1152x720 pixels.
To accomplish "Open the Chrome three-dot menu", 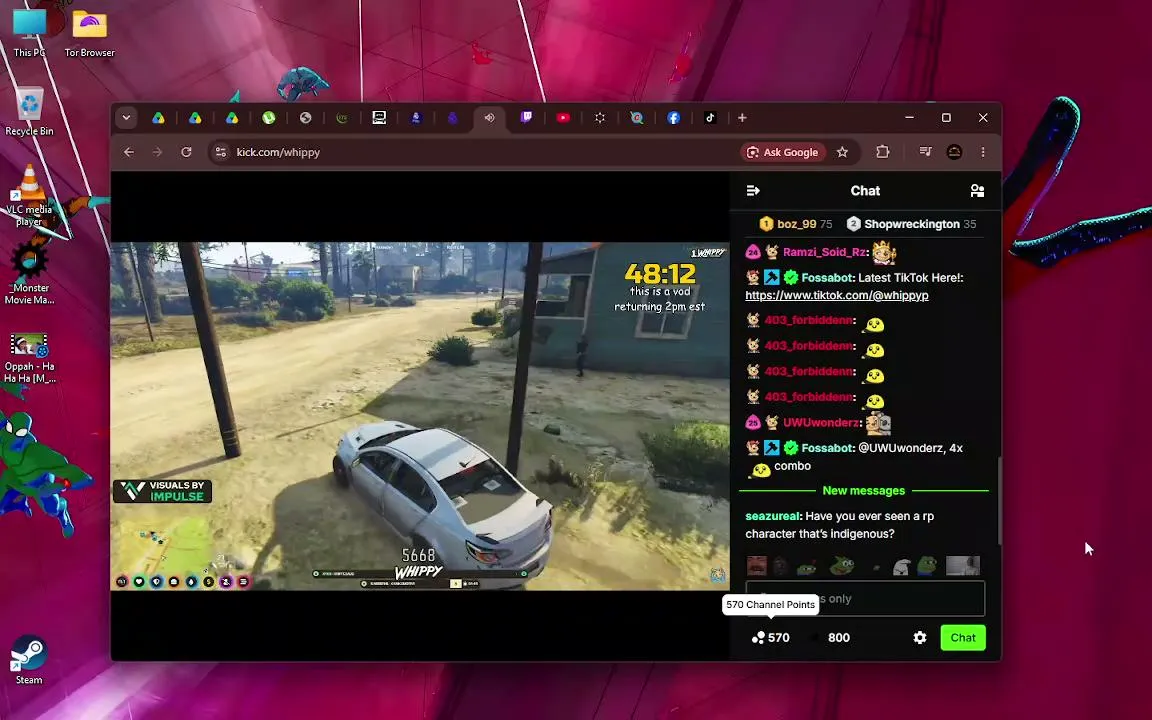I will pos(983,152).
